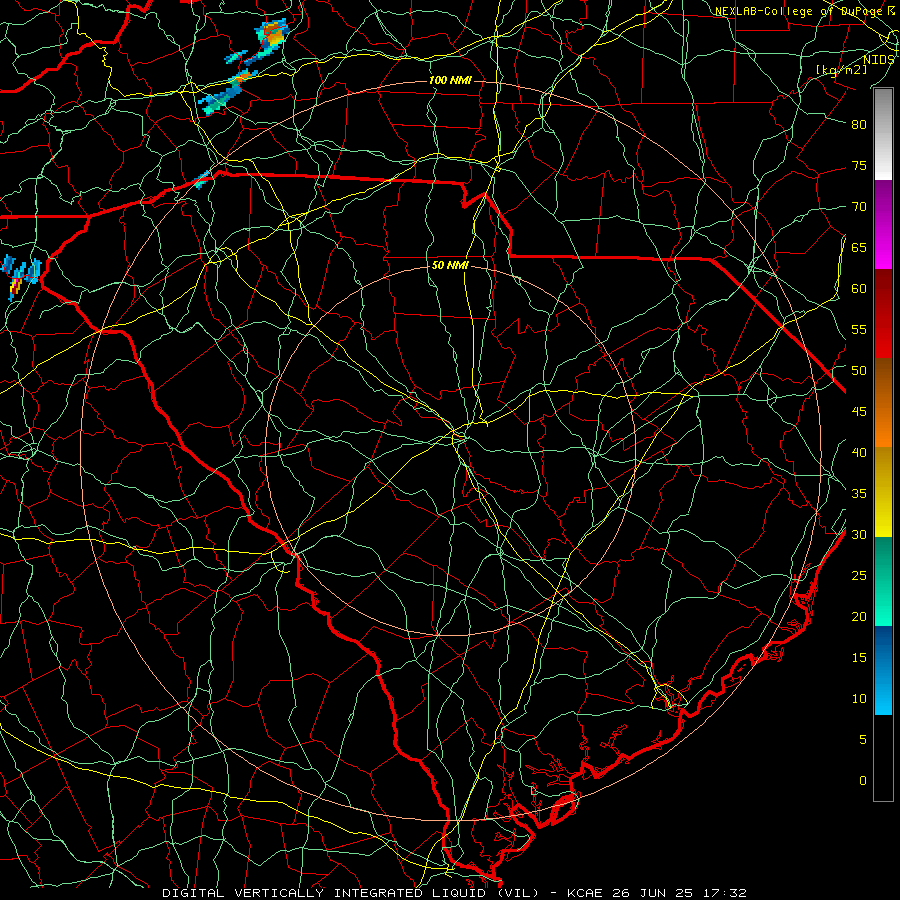This screenshot has width=900, height=900.
Task: Pick the black bottom segment of the VIL legend
Action: [x=883, y=757]
